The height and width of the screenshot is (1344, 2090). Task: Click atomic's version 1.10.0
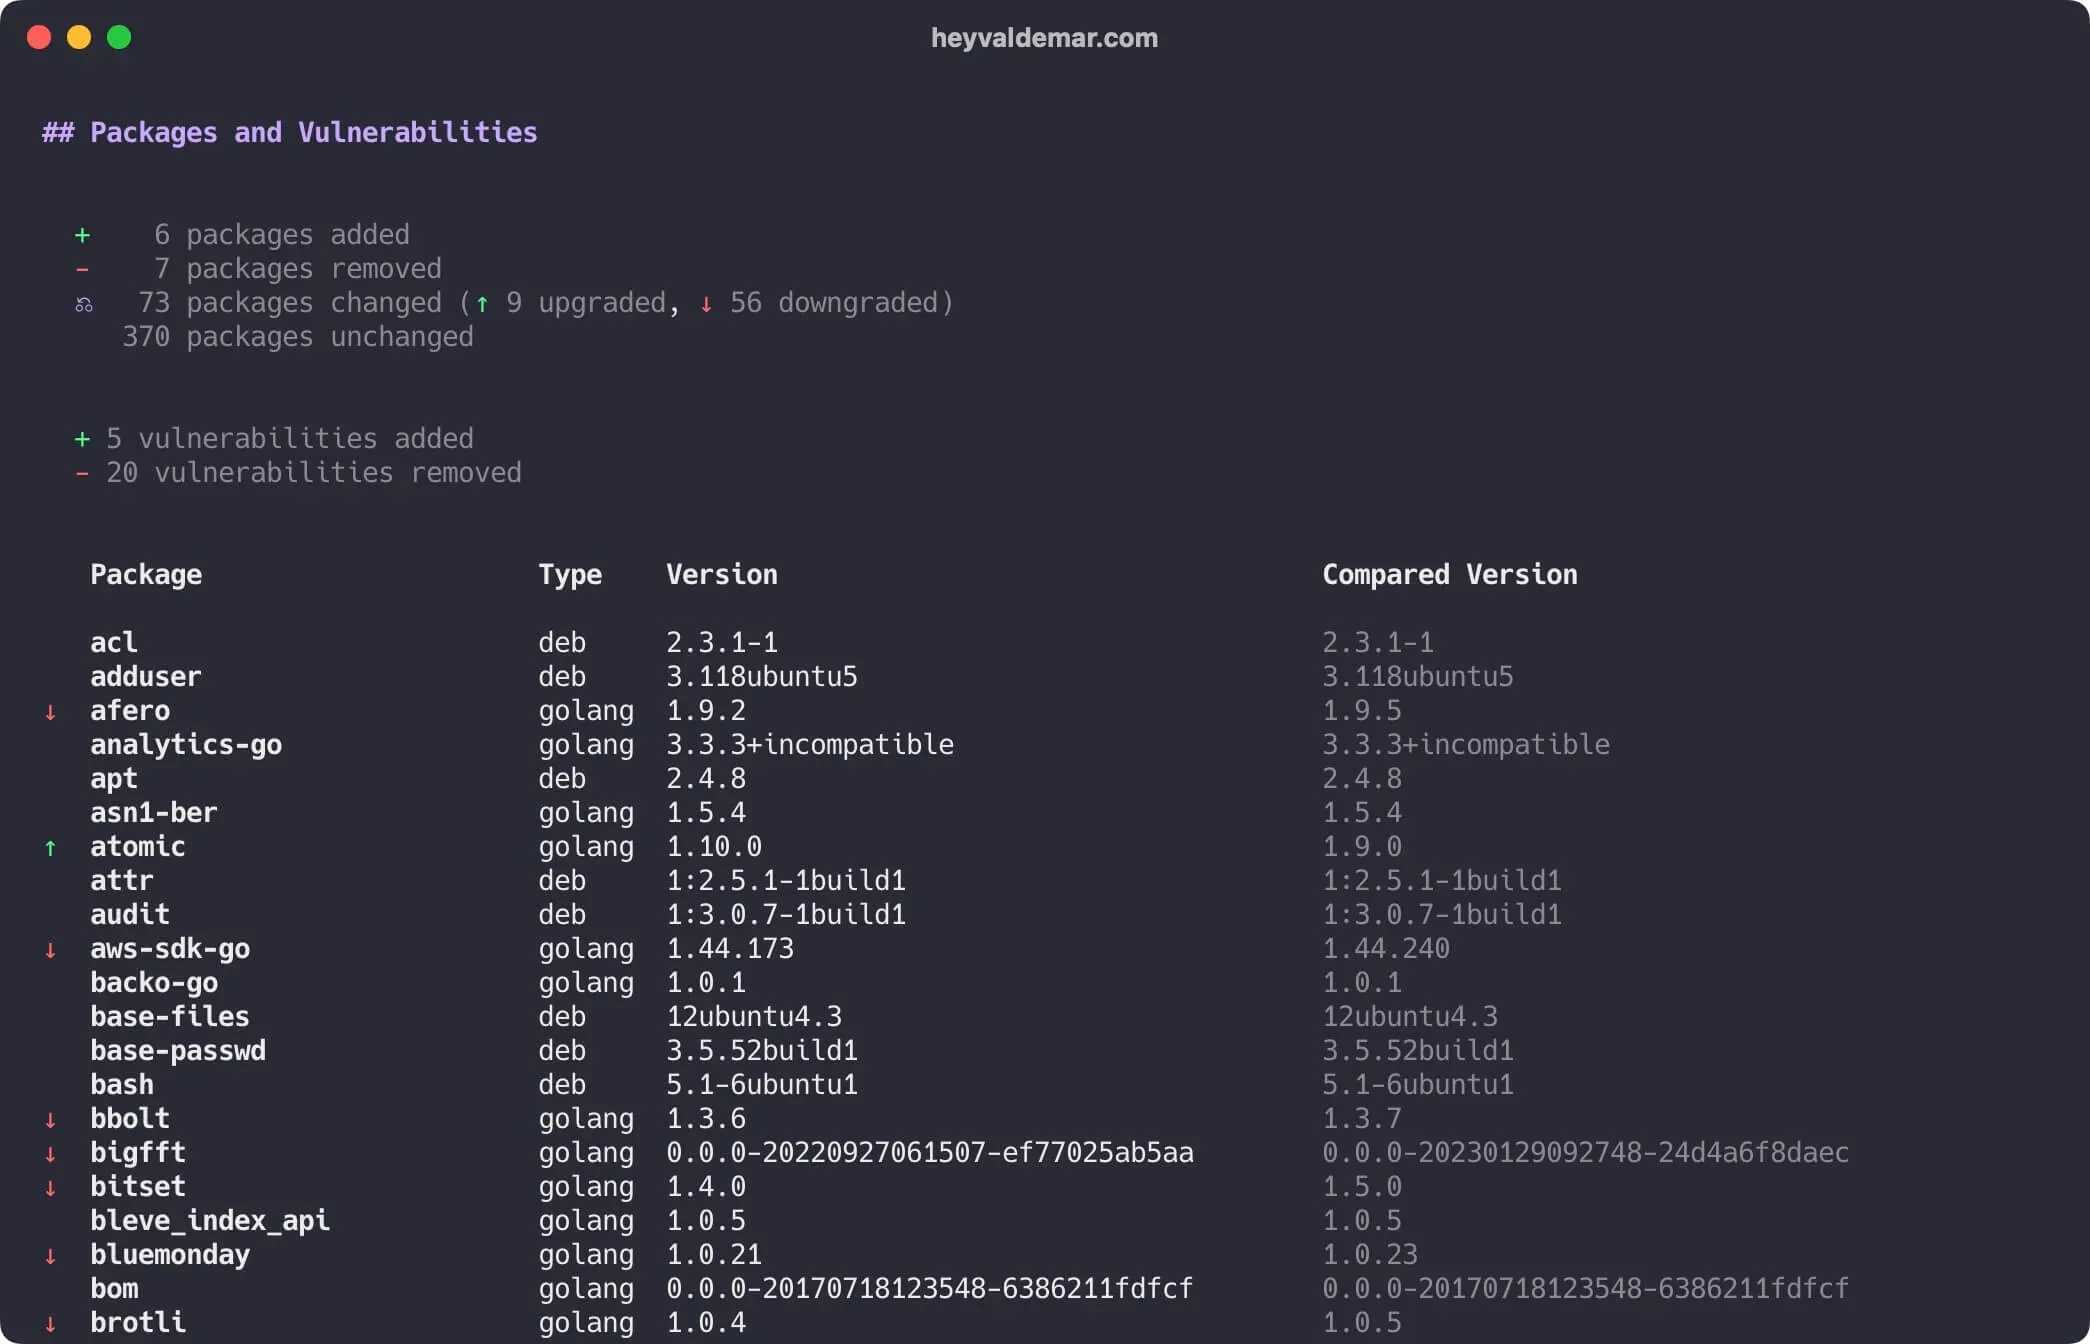[714, 846]
